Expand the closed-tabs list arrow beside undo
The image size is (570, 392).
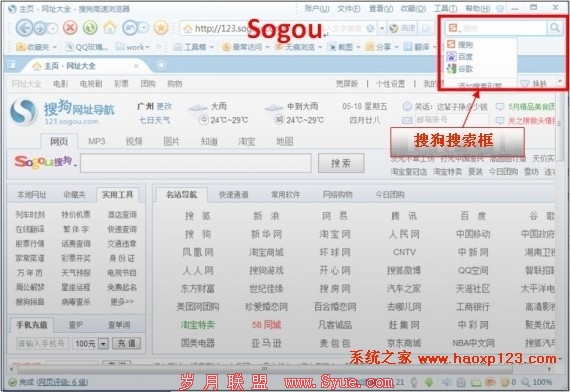(144, 28)
